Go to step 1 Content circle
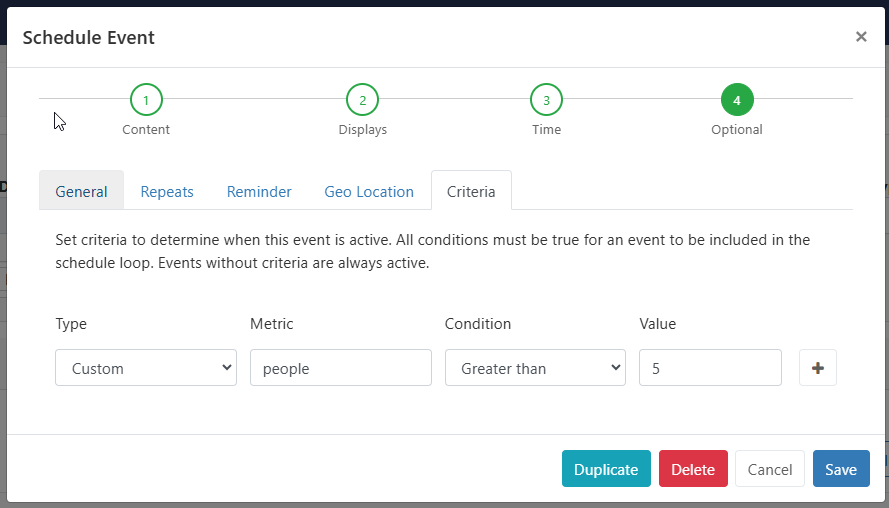889x508 pixels. pyautogui.click(x=146, y=100)
